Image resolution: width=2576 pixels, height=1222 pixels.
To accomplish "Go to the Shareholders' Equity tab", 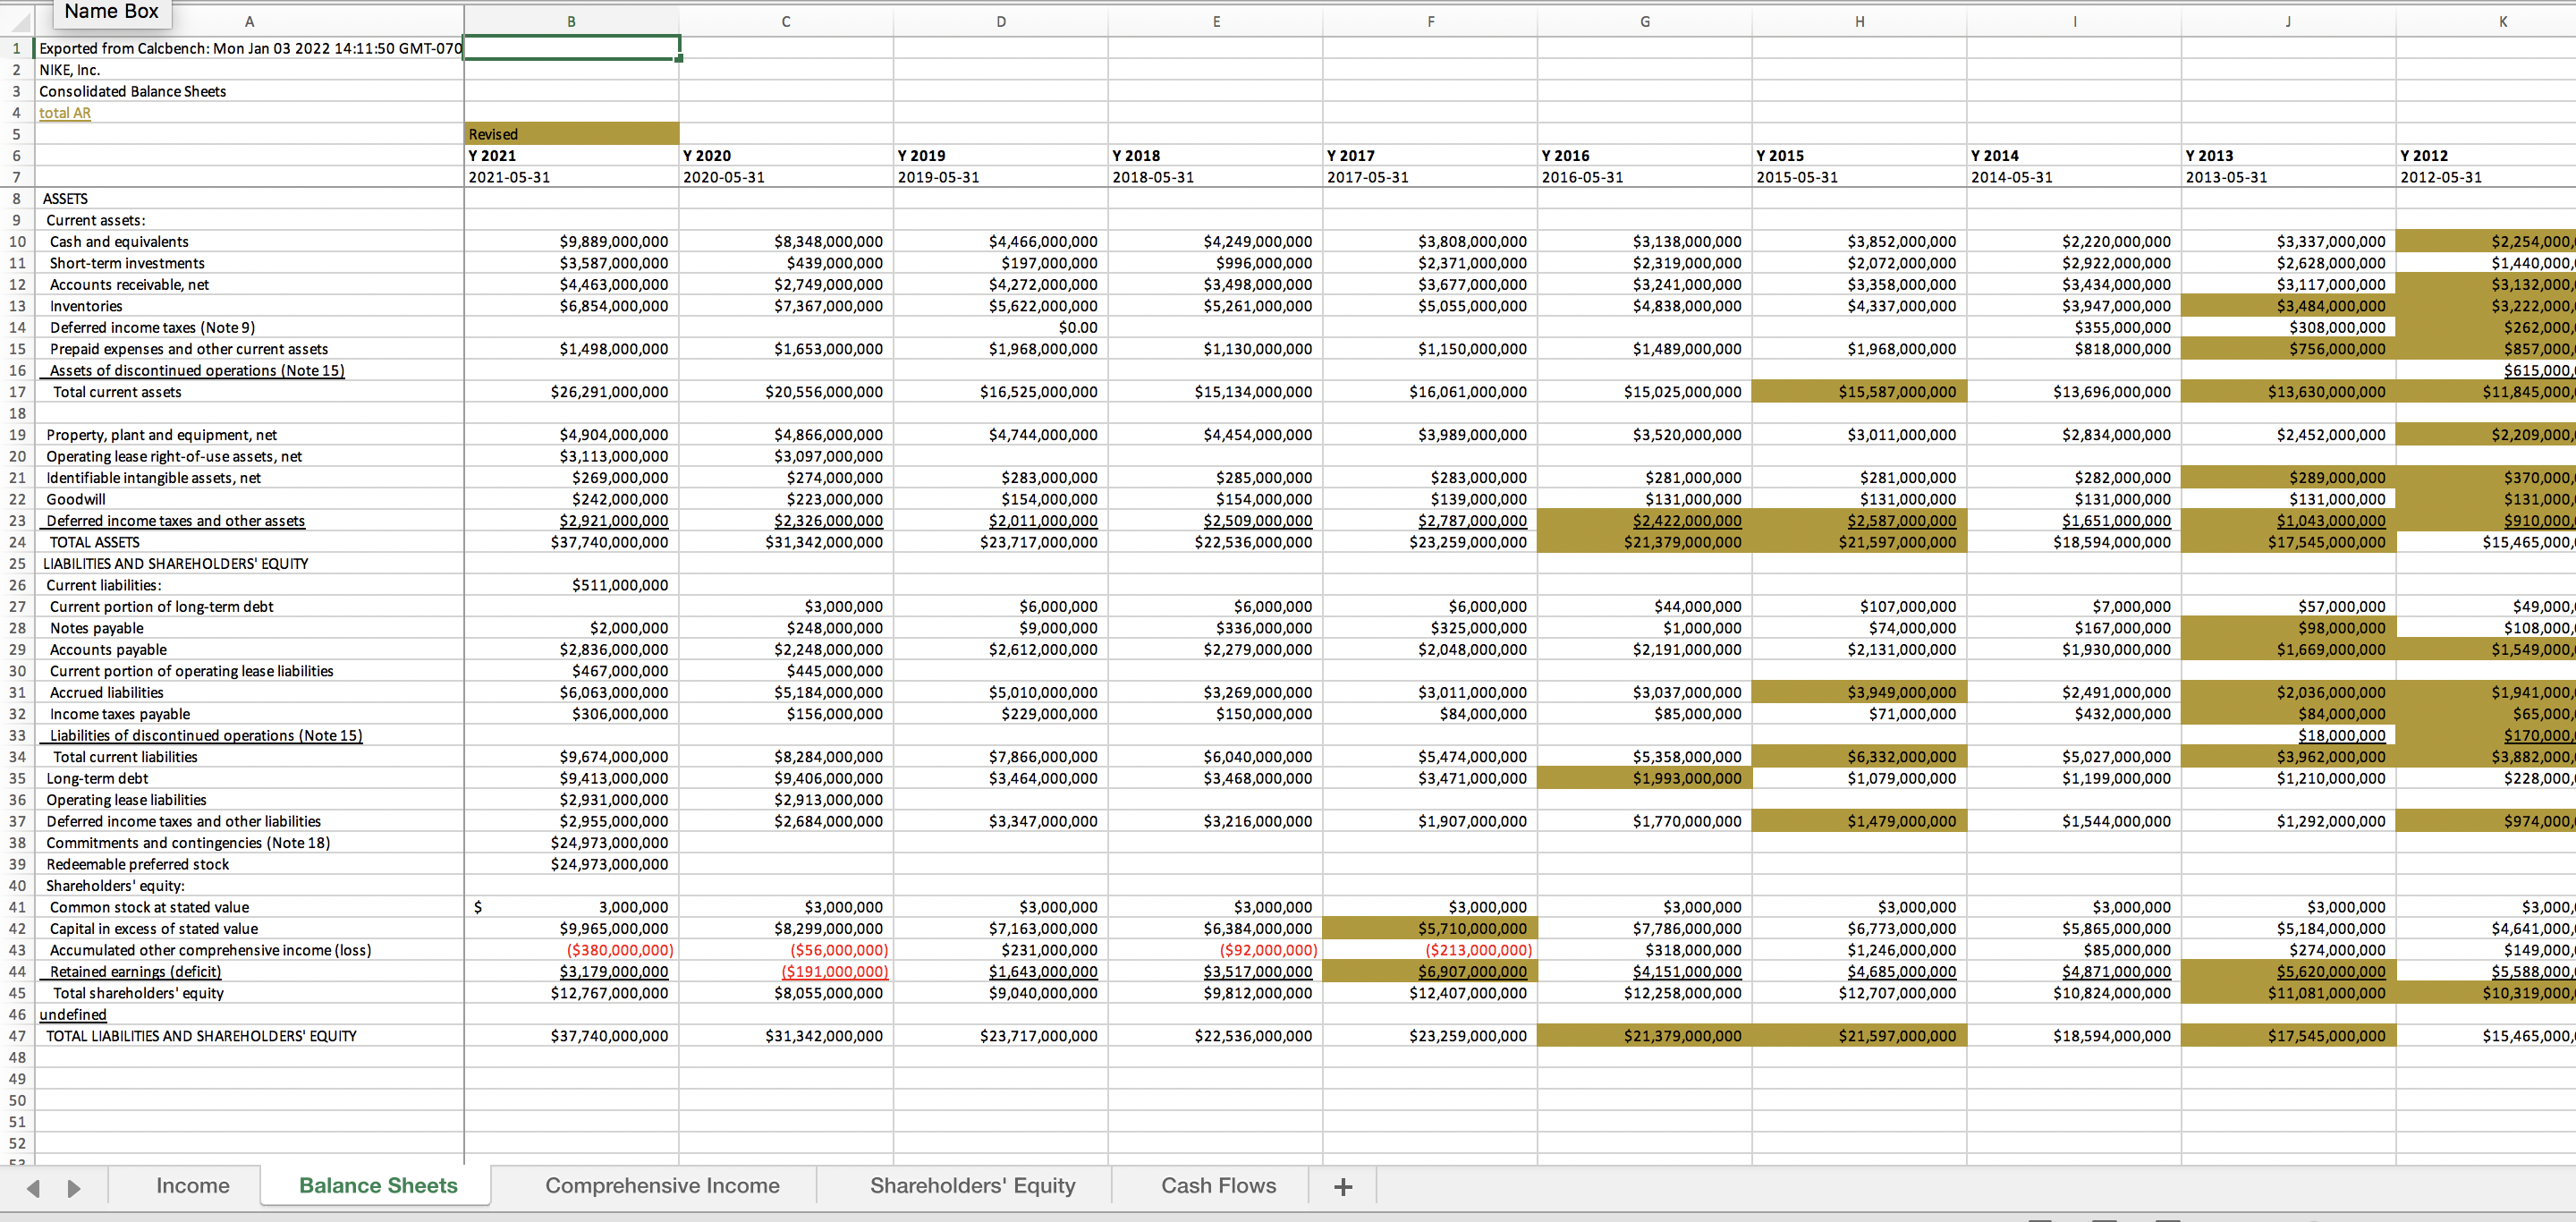I will pos(972,1185).
